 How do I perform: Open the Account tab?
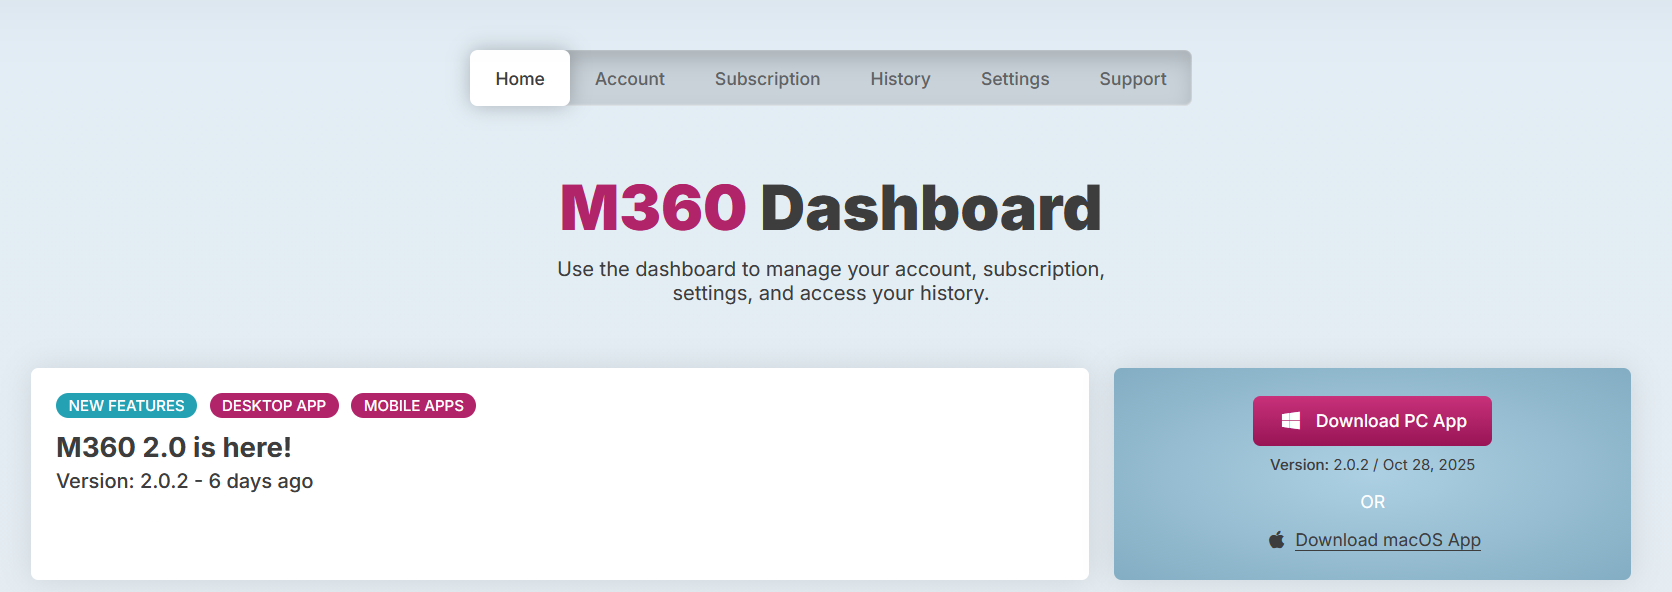point(629,79)
